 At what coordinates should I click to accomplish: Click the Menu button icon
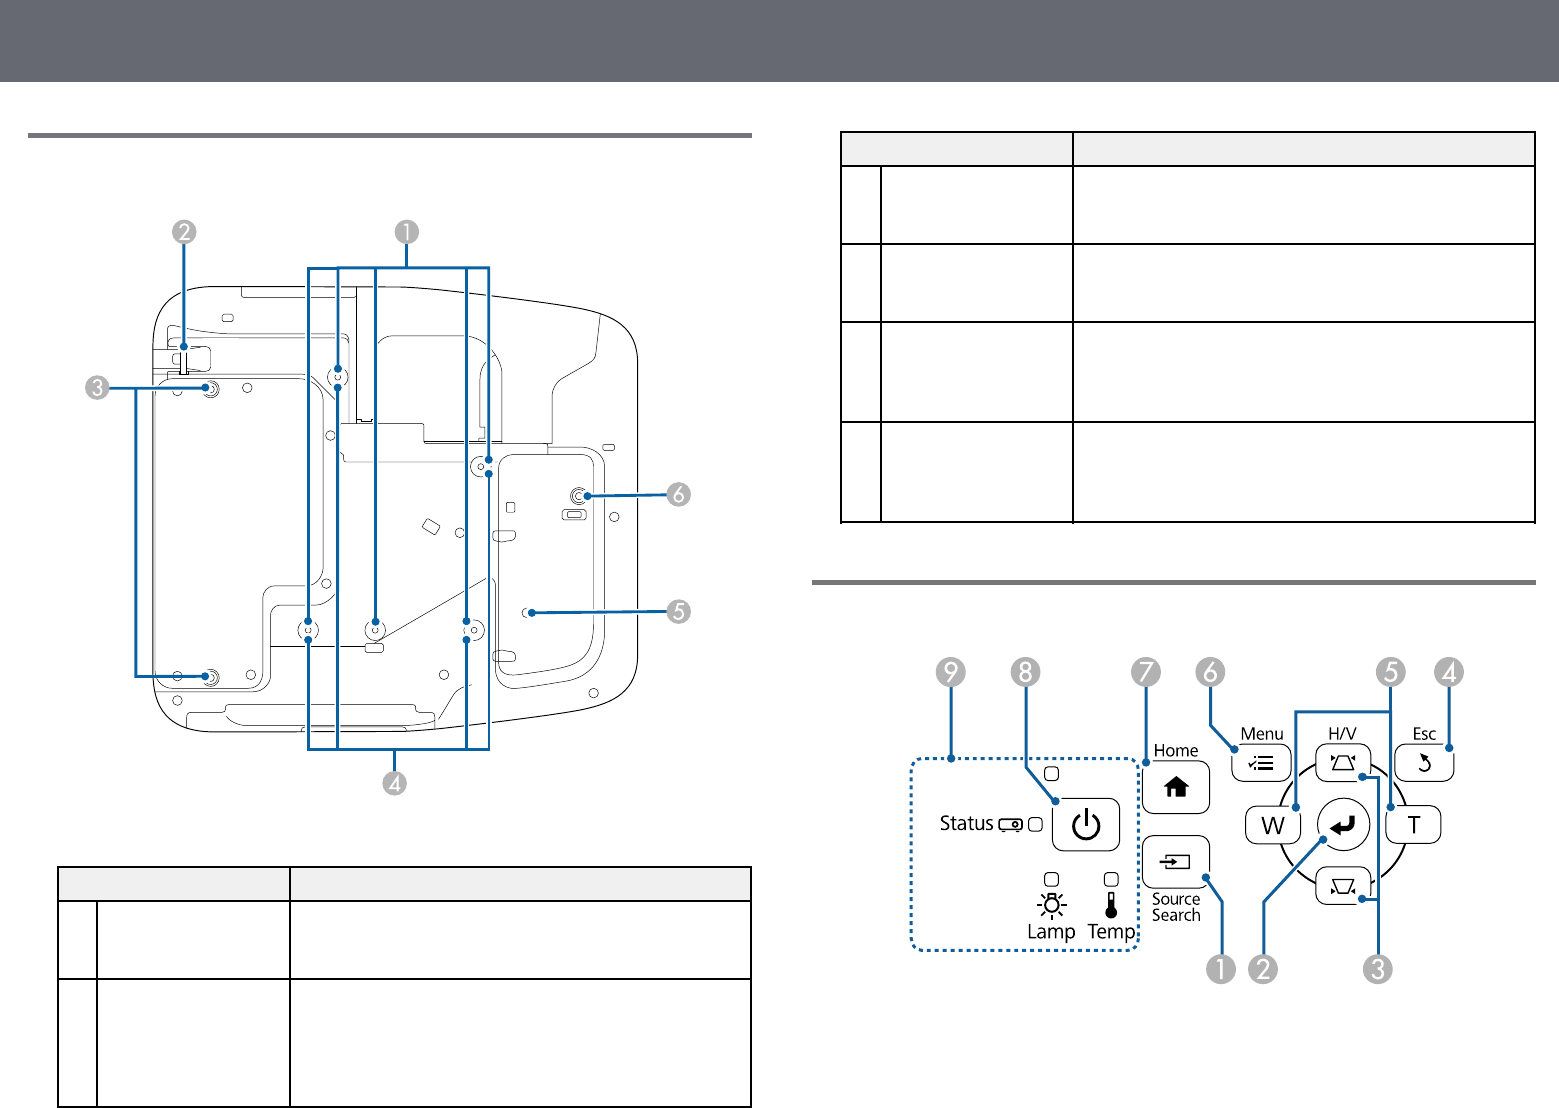1261,764
